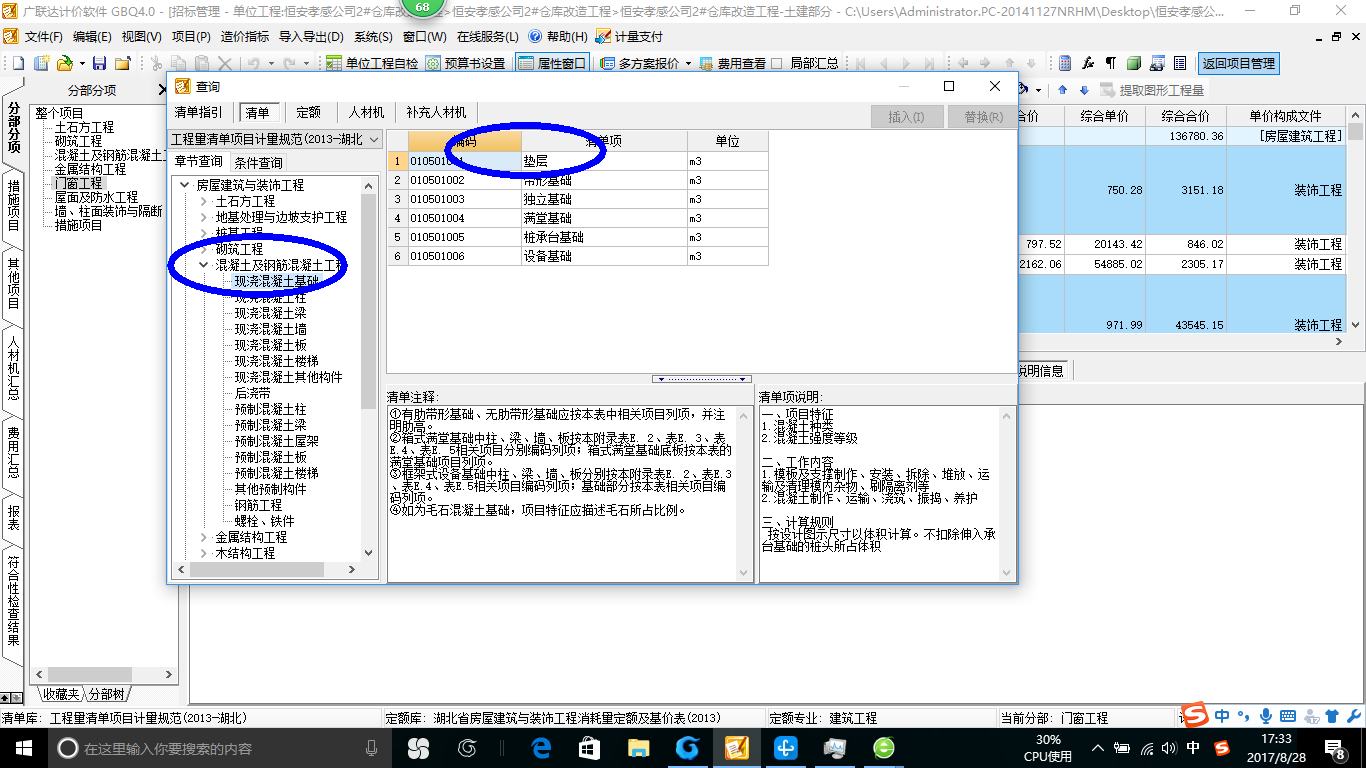Open the 造价指标 menu
The image size is (1366, 768).
(244, 36)
